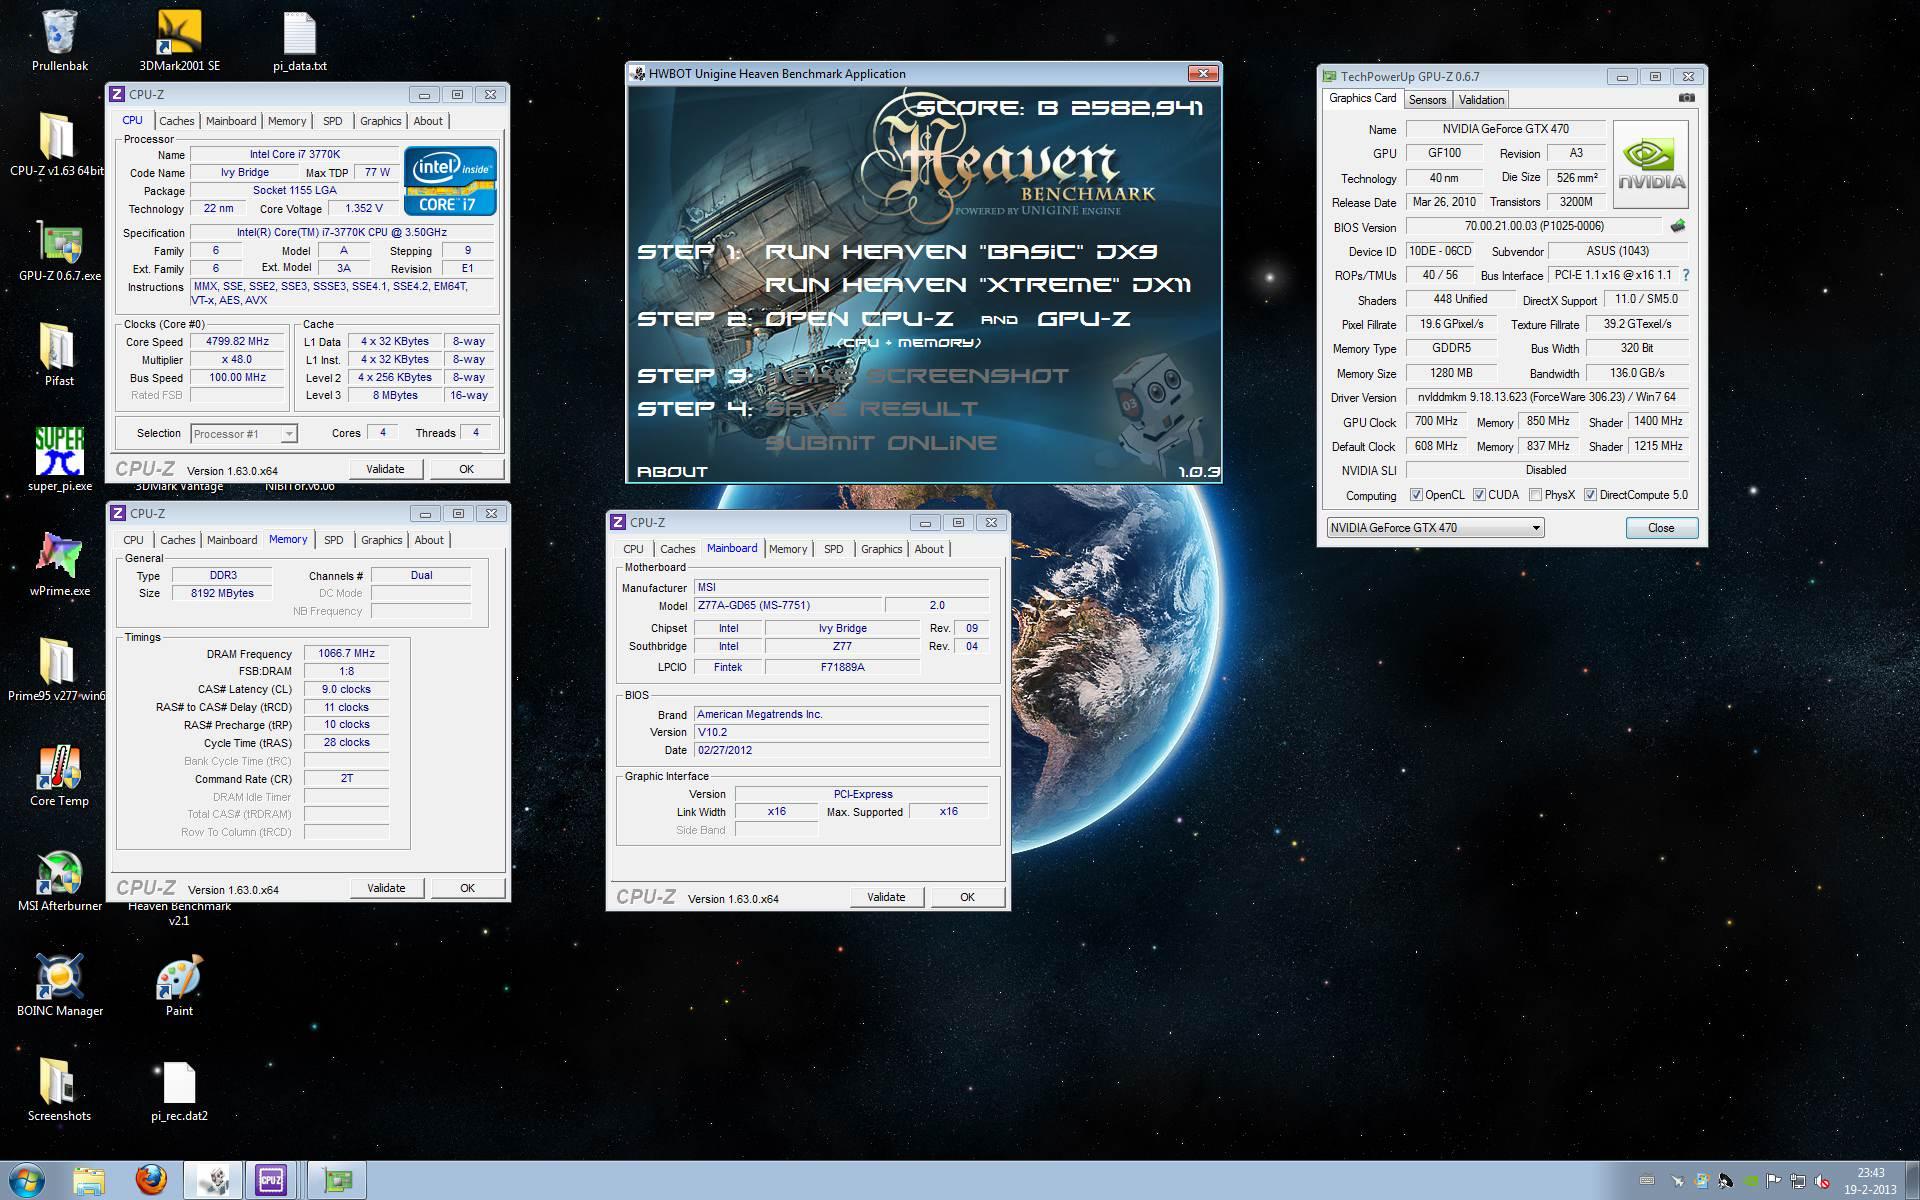The image size is (1920, 1200).
Task: Open the pi_rec.dat2 file icon
Action: (179, 1090)
